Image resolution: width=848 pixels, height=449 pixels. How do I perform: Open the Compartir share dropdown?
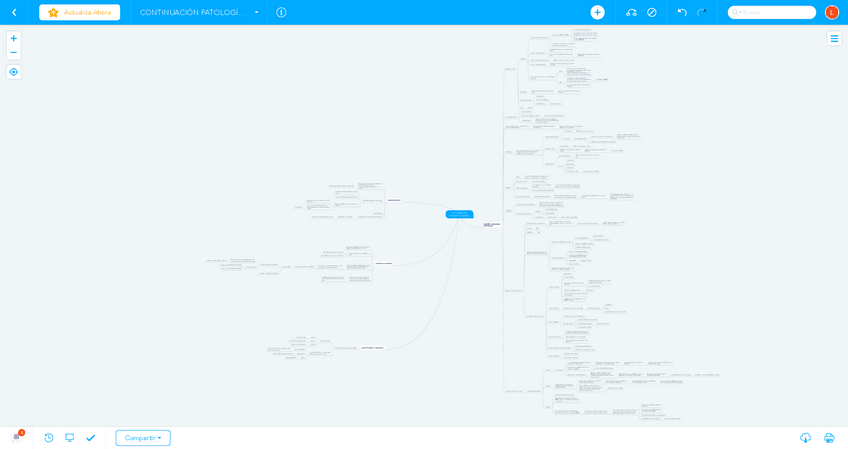tap(143, 438)
